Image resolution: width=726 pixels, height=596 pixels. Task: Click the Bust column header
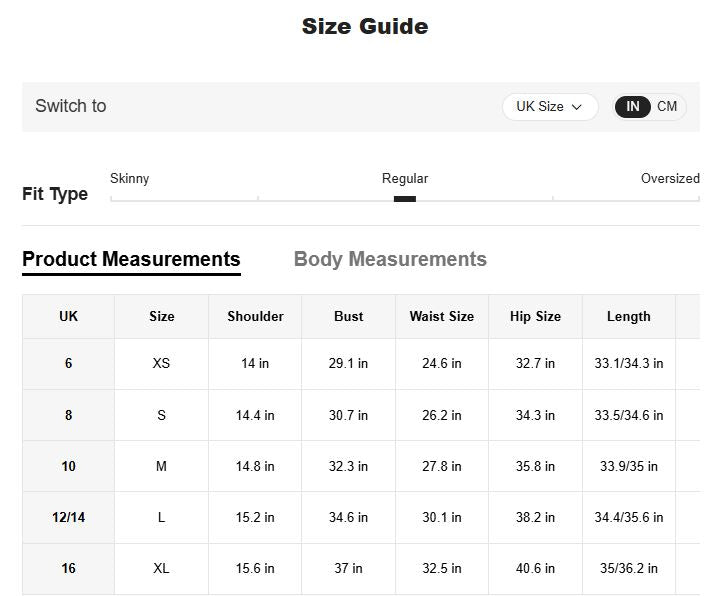tap(348, 317)
